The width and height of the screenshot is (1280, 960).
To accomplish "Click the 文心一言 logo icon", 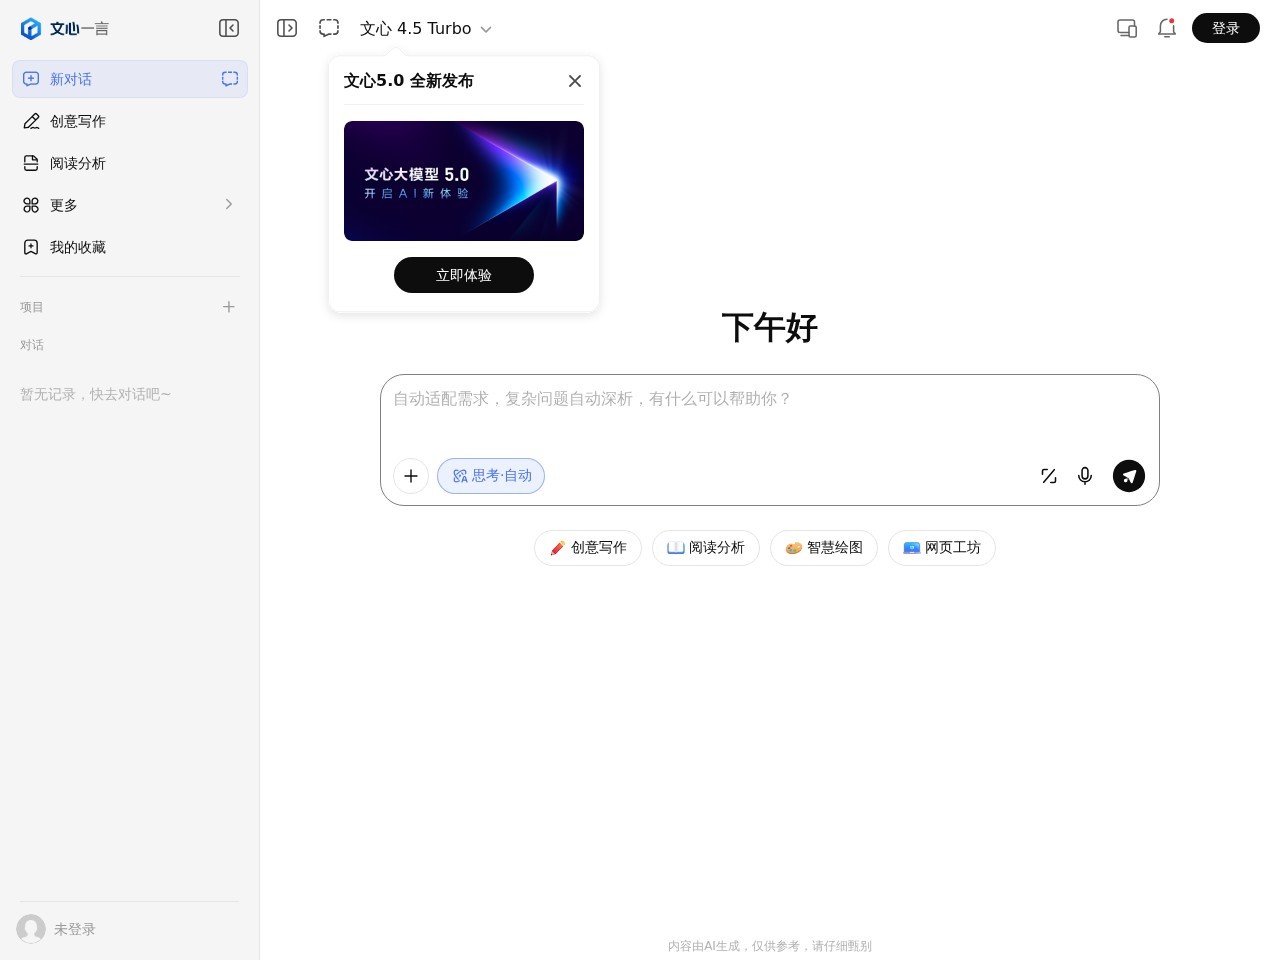I will tap(31, 28).
